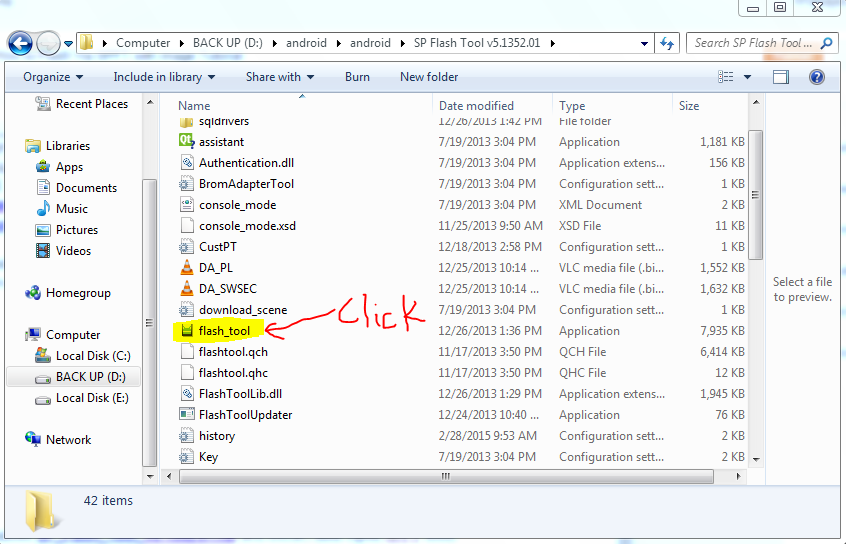Click the CustPT settings file icon
The height and width of the screenshot is (544, 846).
pos(186,247)
